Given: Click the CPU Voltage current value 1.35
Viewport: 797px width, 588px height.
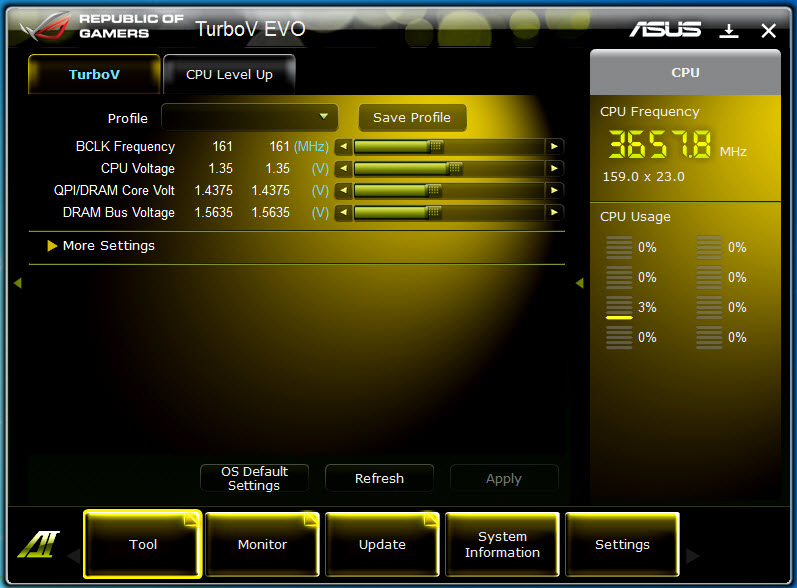Looking at the screenshot, I should pyautogui.click(x=221, y=168).
